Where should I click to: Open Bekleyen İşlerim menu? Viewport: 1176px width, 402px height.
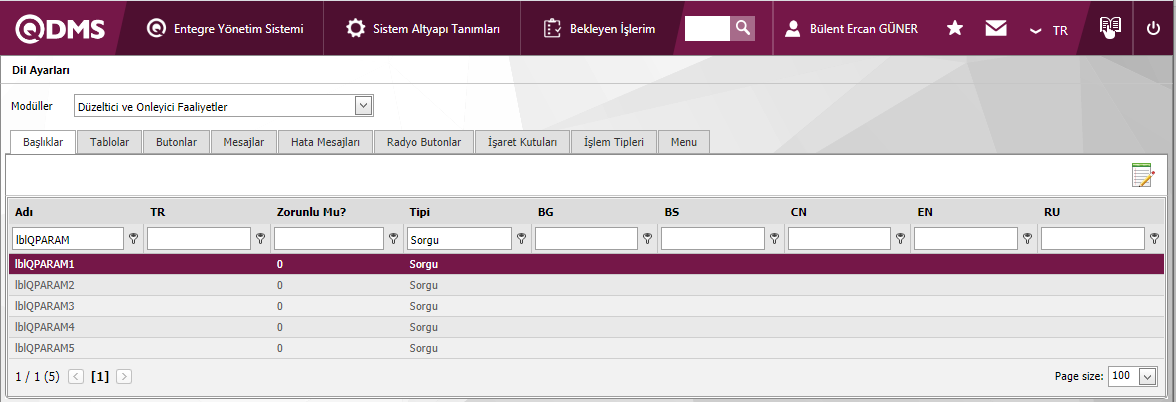coord(600,29)
